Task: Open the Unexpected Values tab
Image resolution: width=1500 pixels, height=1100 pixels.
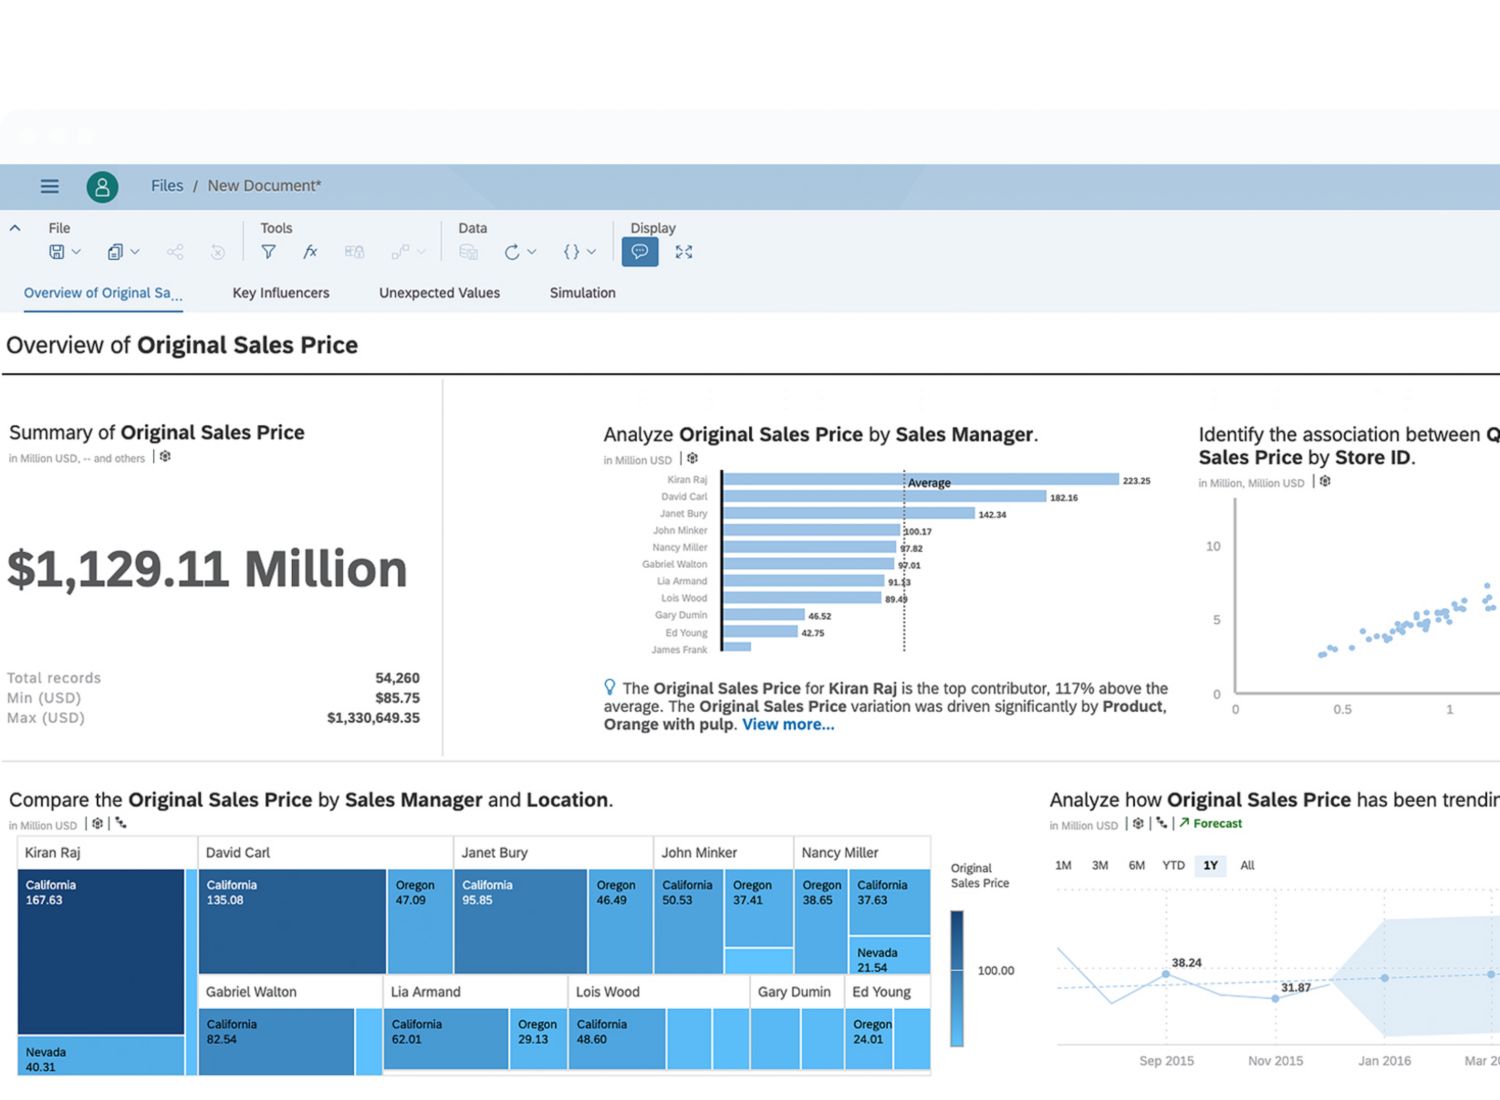Action: point(439,293)
